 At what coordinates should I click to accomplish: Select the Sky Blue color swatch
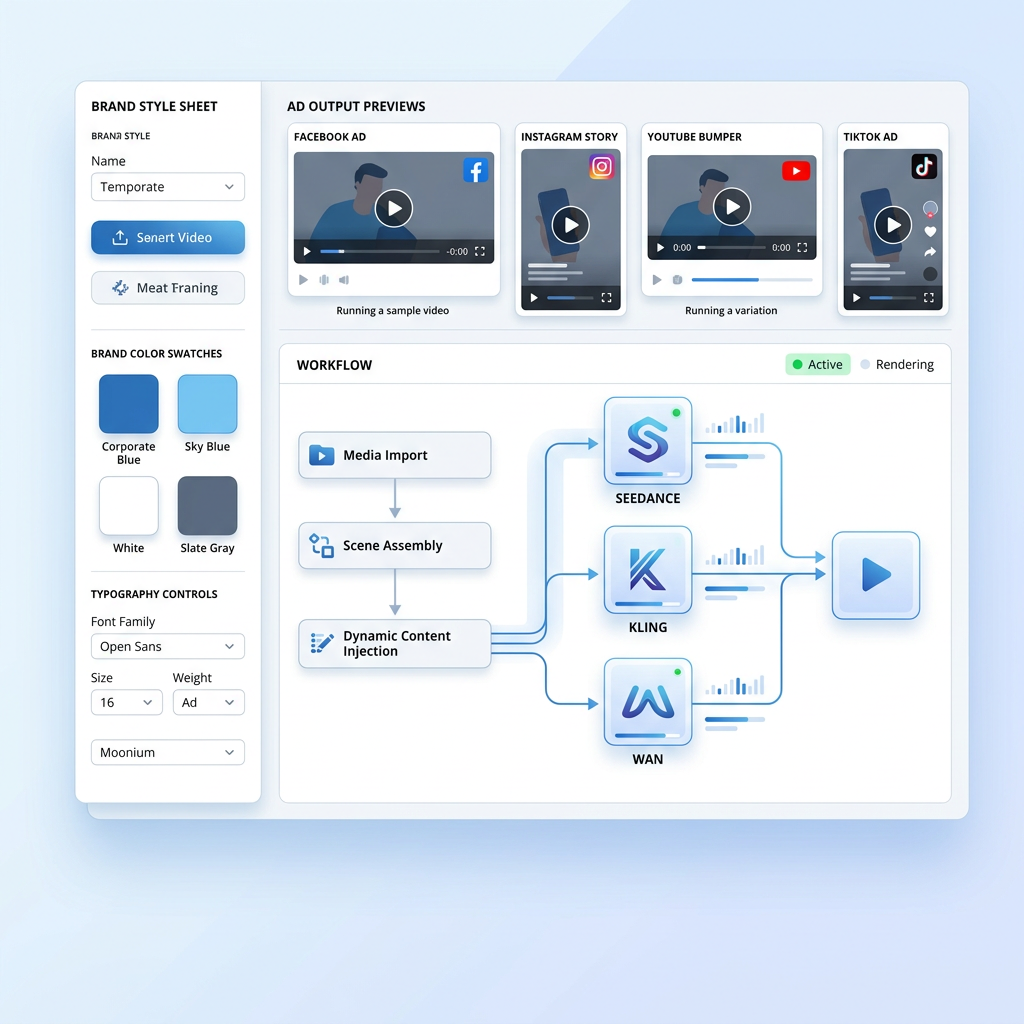[208, 404]
